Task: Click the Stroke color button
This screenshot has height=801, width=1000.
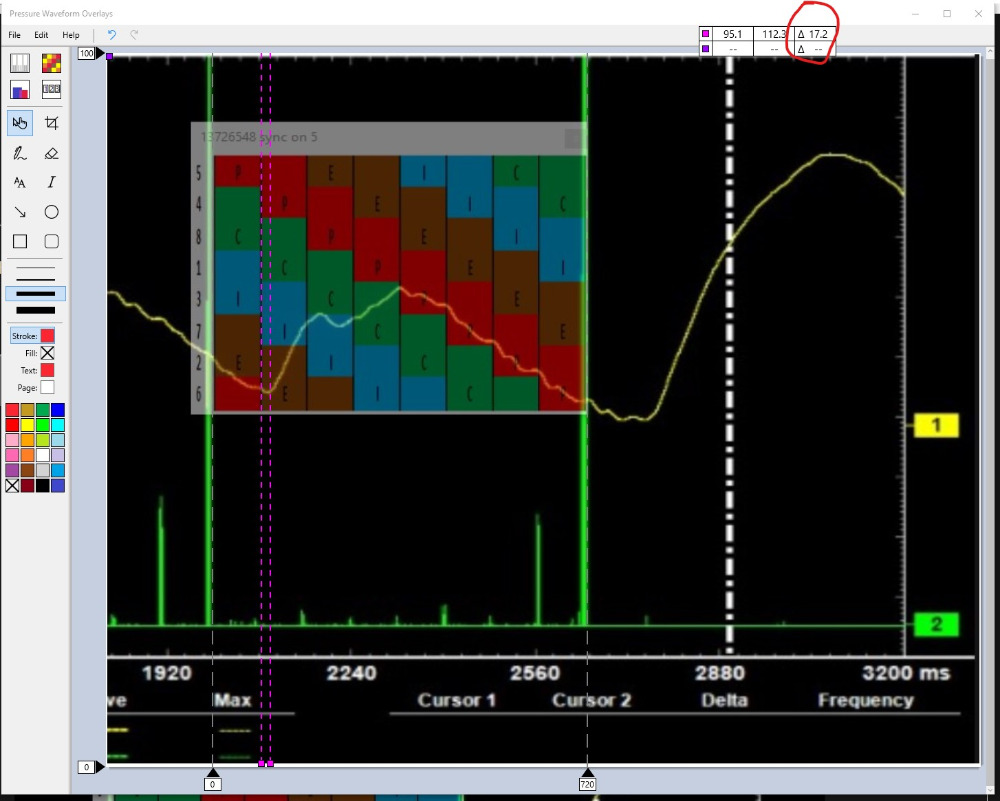Action: pyautogui.click(x=47, y=336)
